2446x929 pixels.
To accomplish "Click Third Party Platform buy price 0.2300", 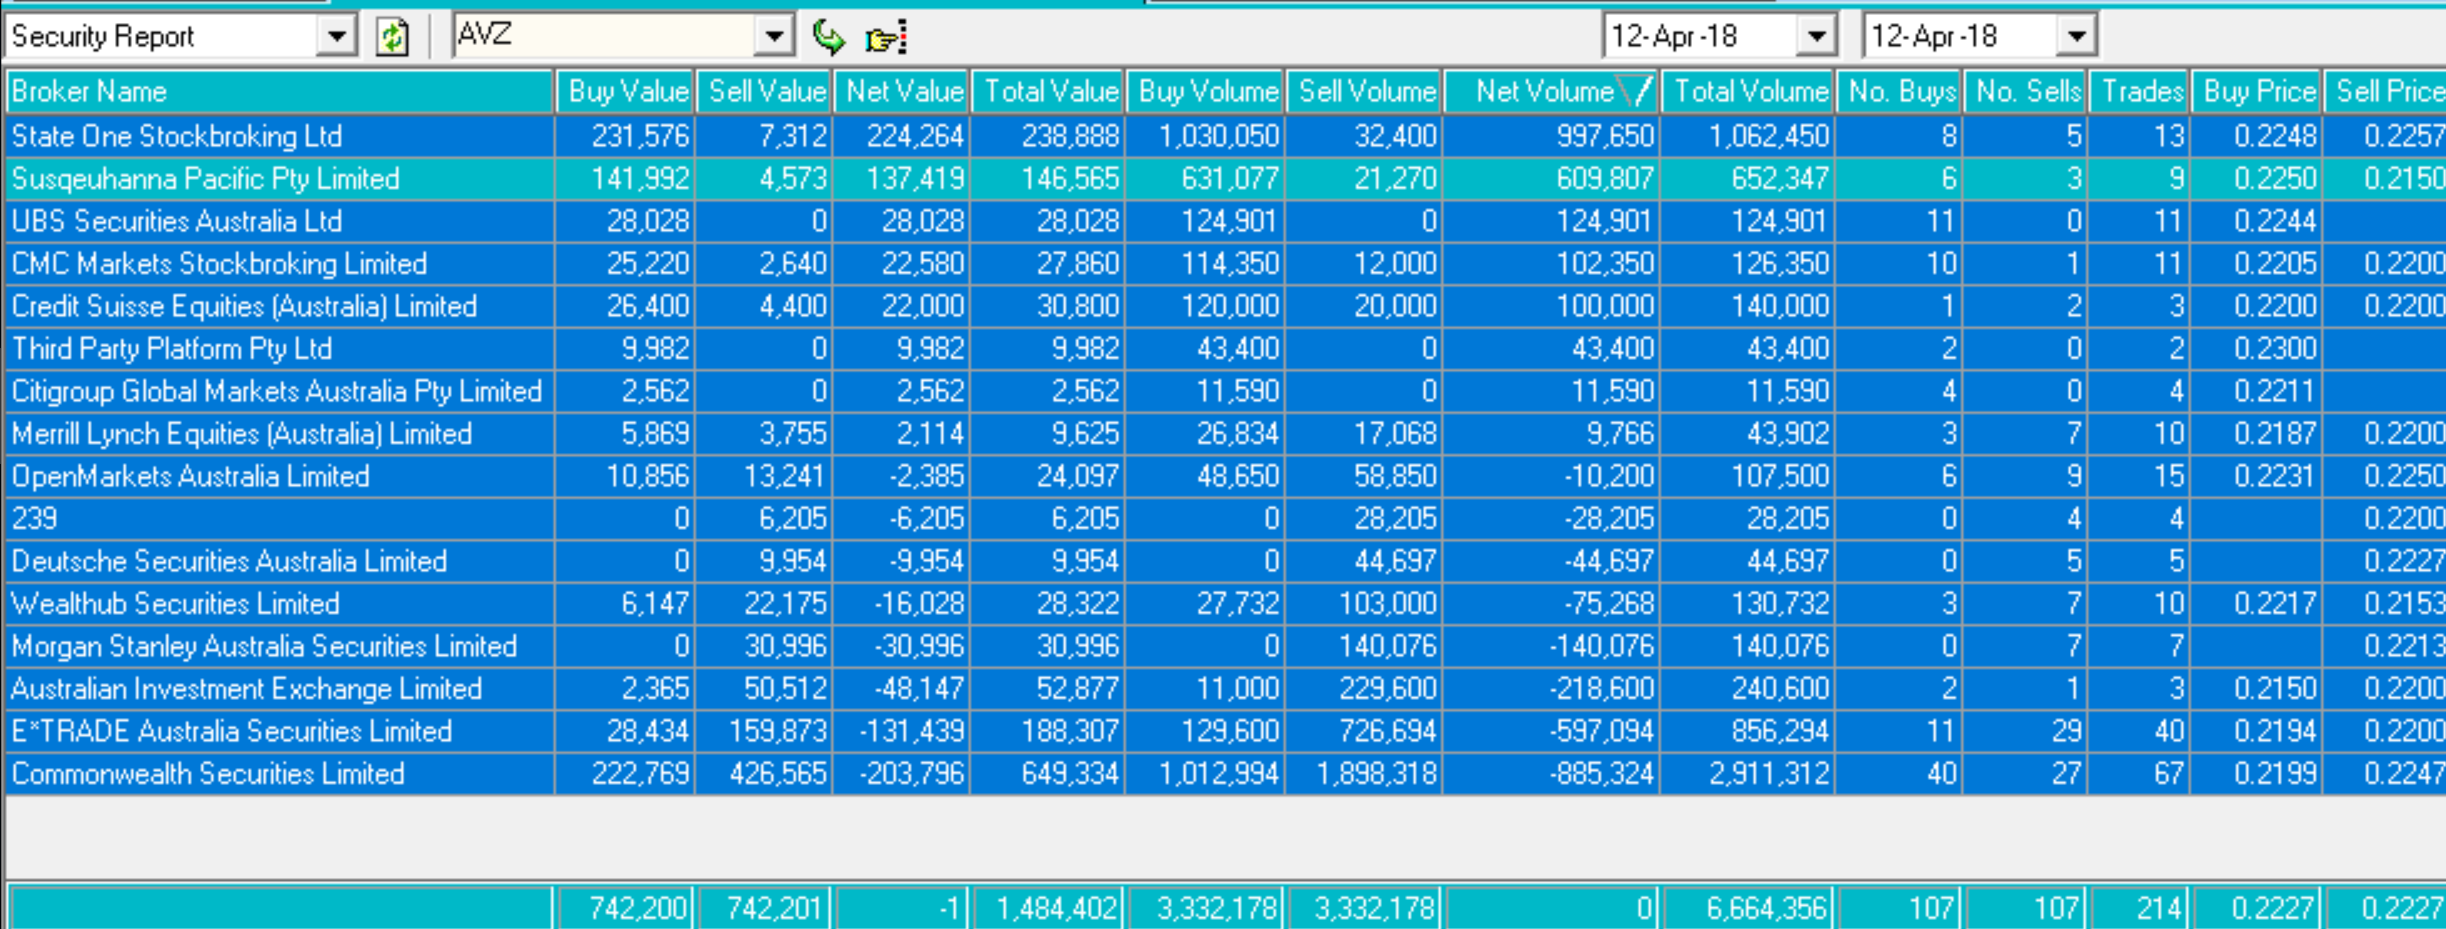I will click(x=2275, y=349).
